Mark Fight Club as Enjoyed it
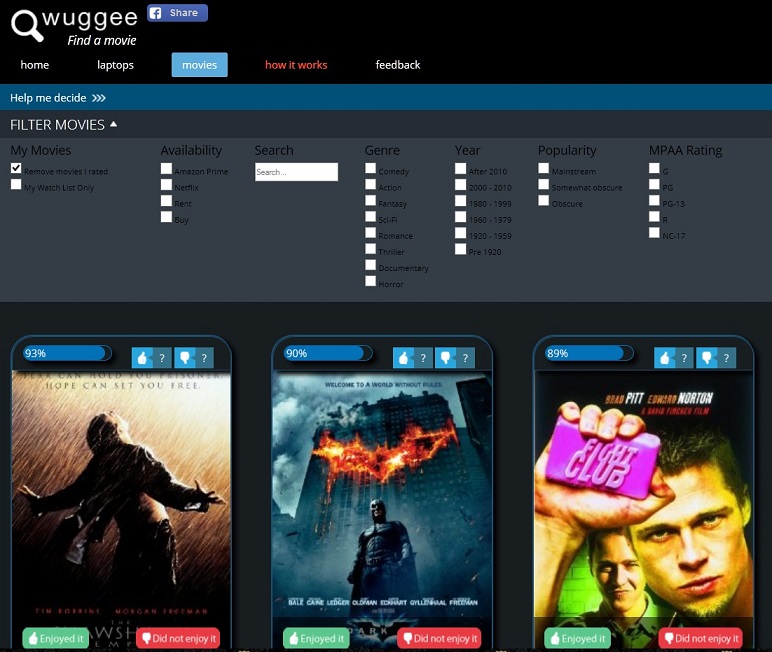 coord(578,638)
